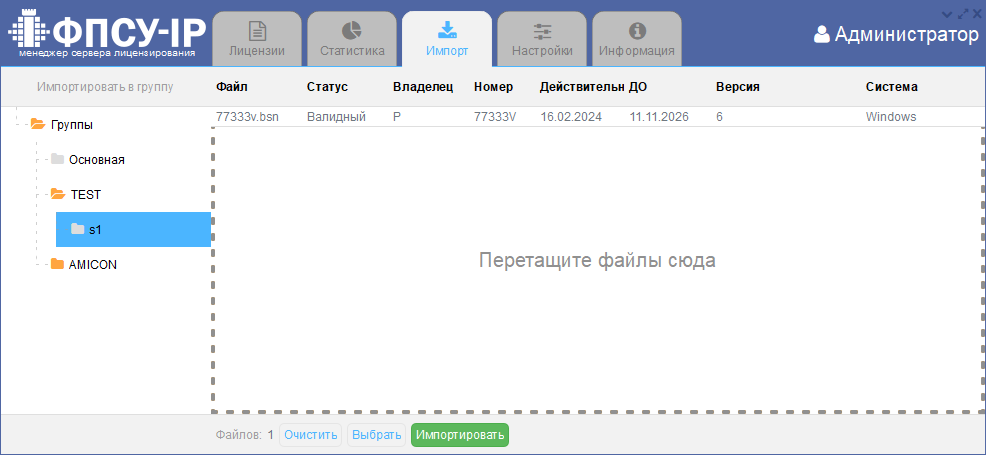Select the s1 subgroup
The width and height of the screenshot is (986, 455).
pos(95,230)
